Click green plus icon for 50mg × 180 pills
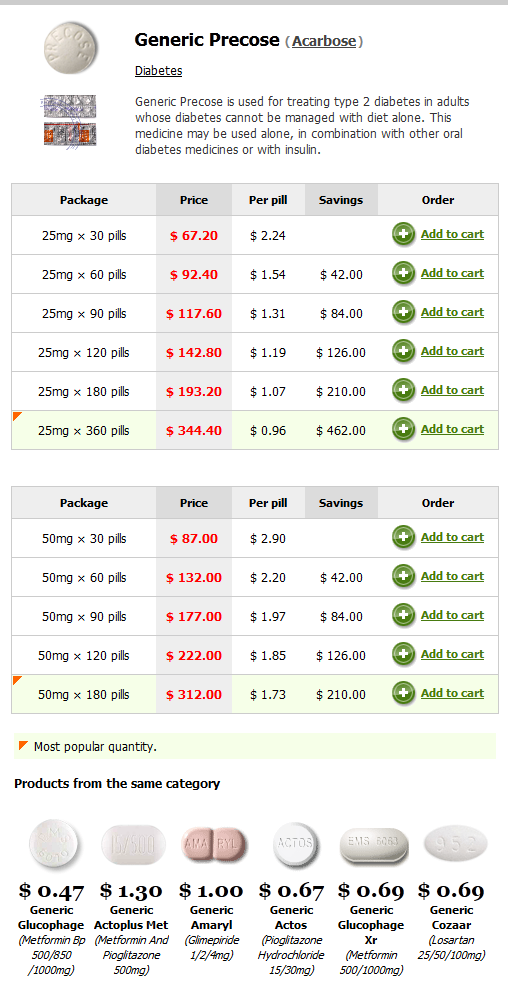Viewport: 508px width, 1000px height. pos(403,693)
